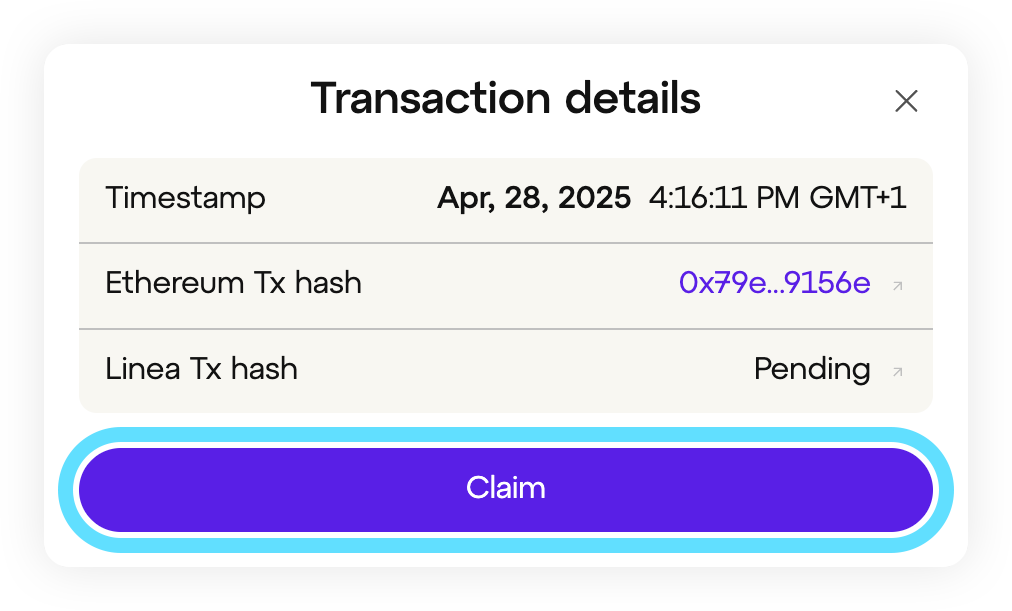
Task: Click the external link arrow beside Linea Tx hash
Action: pos(899,371)
